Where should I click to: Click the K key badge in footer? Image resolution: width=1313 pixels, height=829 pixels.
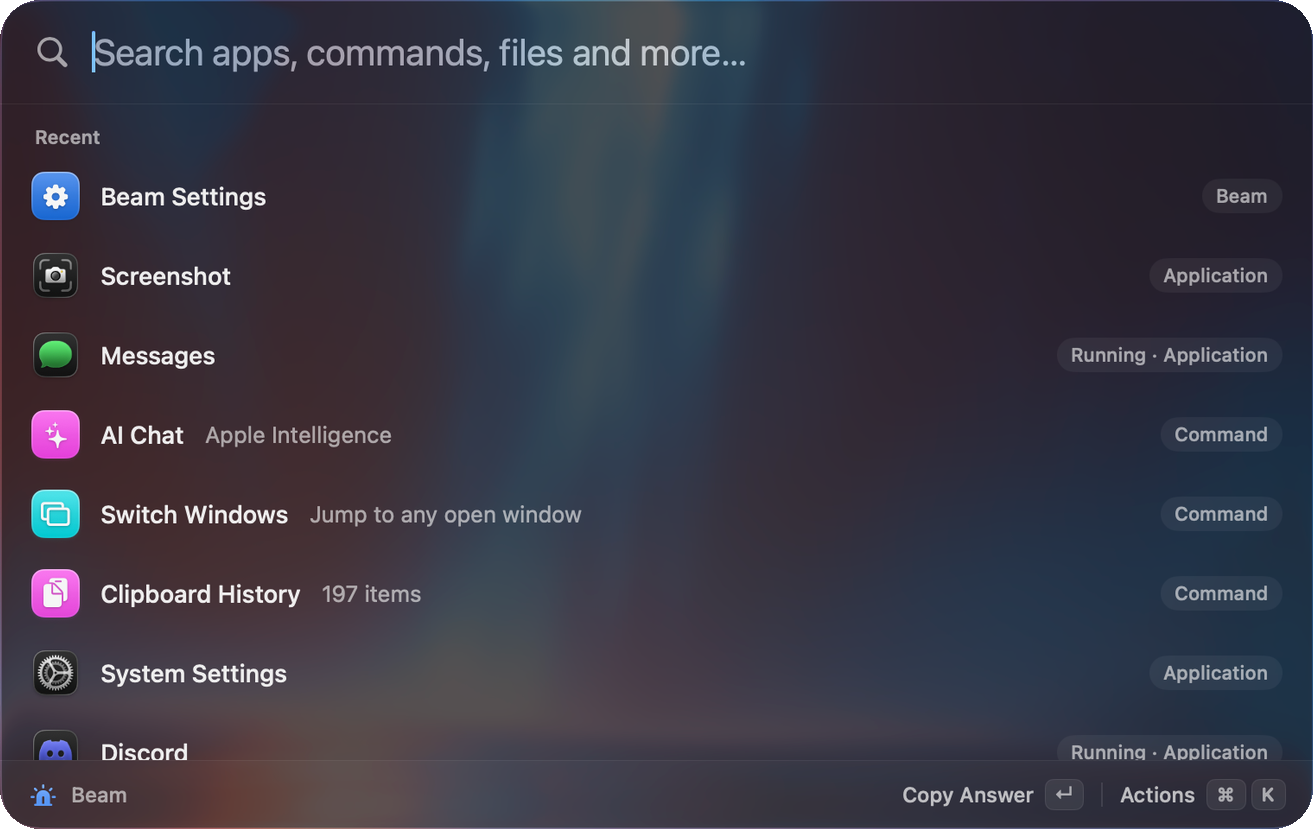(1267, 795)
